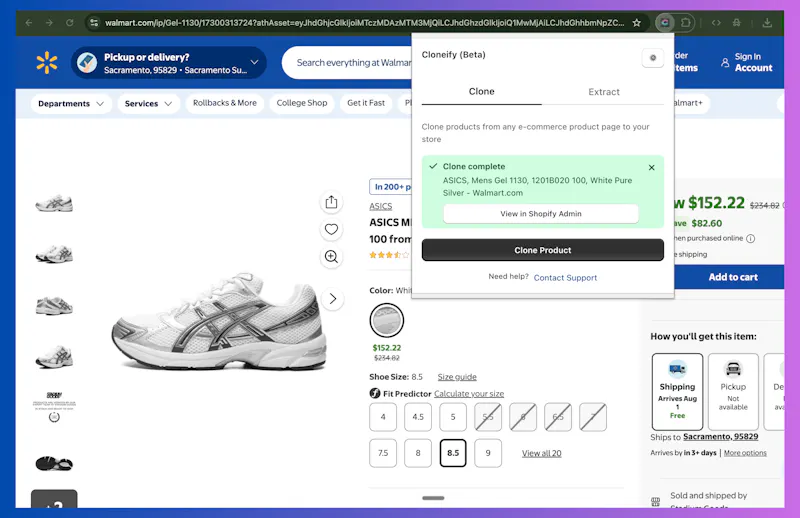Open Cloneify settings gear

tap(653, 58)
